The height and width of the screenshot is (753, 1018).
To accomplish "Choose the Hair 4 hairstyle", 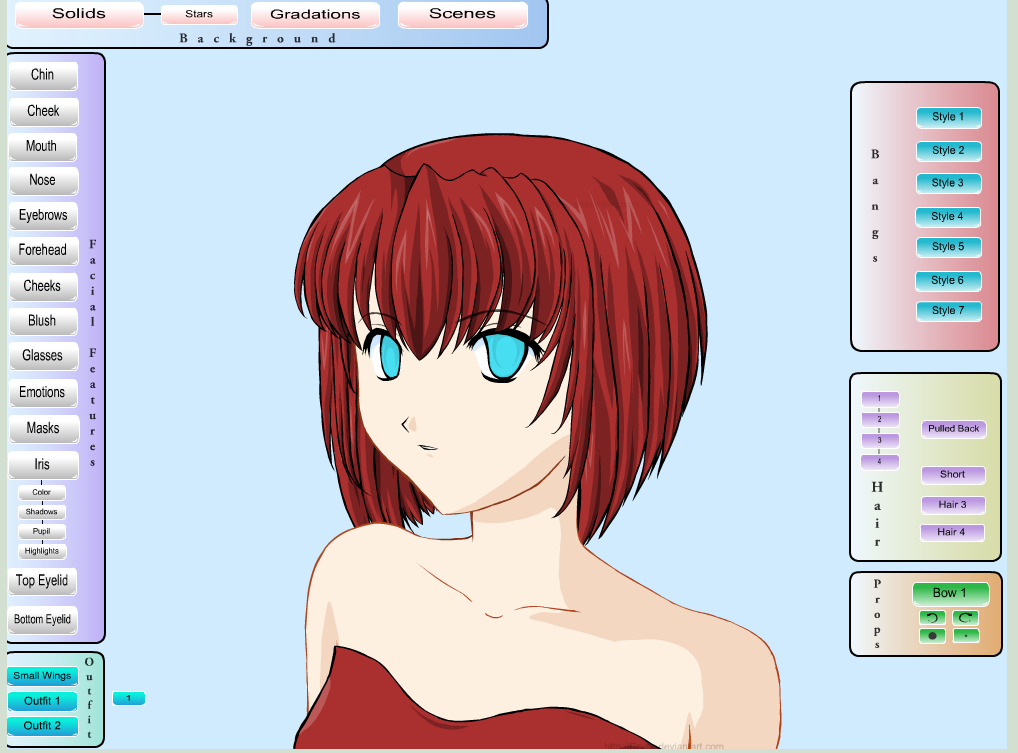I will (x=952, y=532).
